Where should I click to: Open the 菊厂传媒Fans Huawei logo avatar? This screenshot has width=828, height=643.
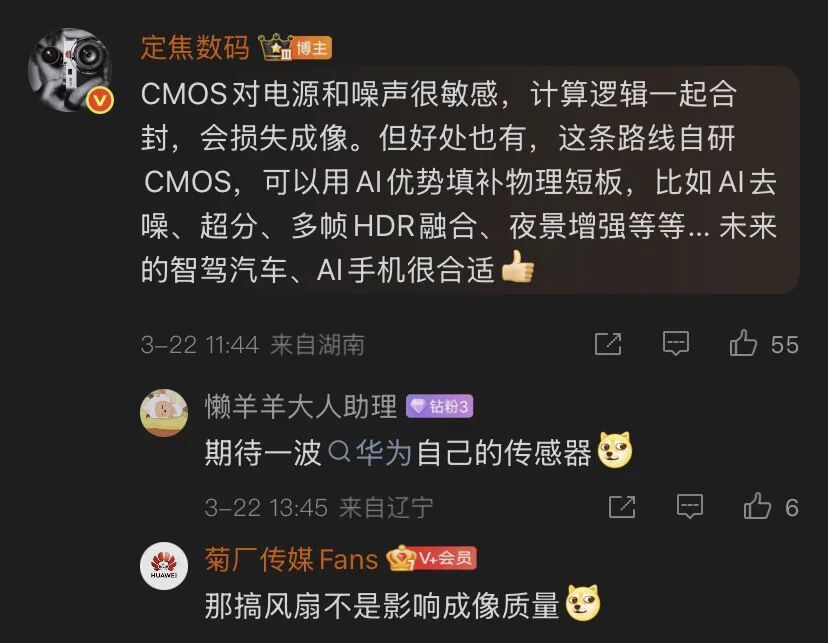pos(164,566)
